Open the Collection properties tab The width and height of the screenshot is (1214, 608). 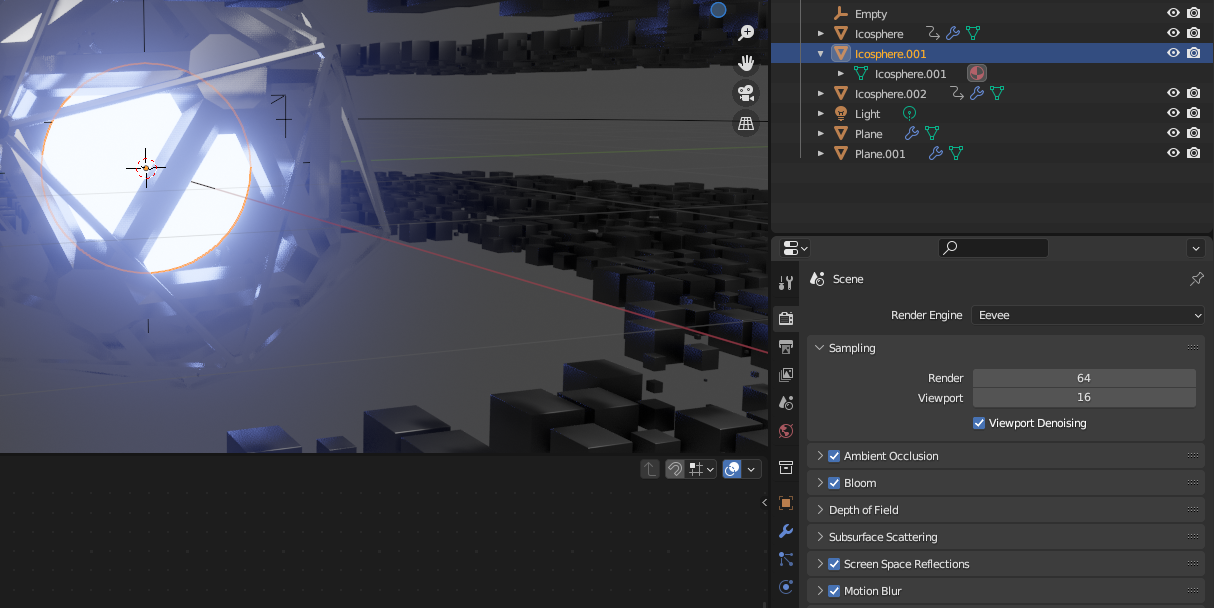pos(786,467)
